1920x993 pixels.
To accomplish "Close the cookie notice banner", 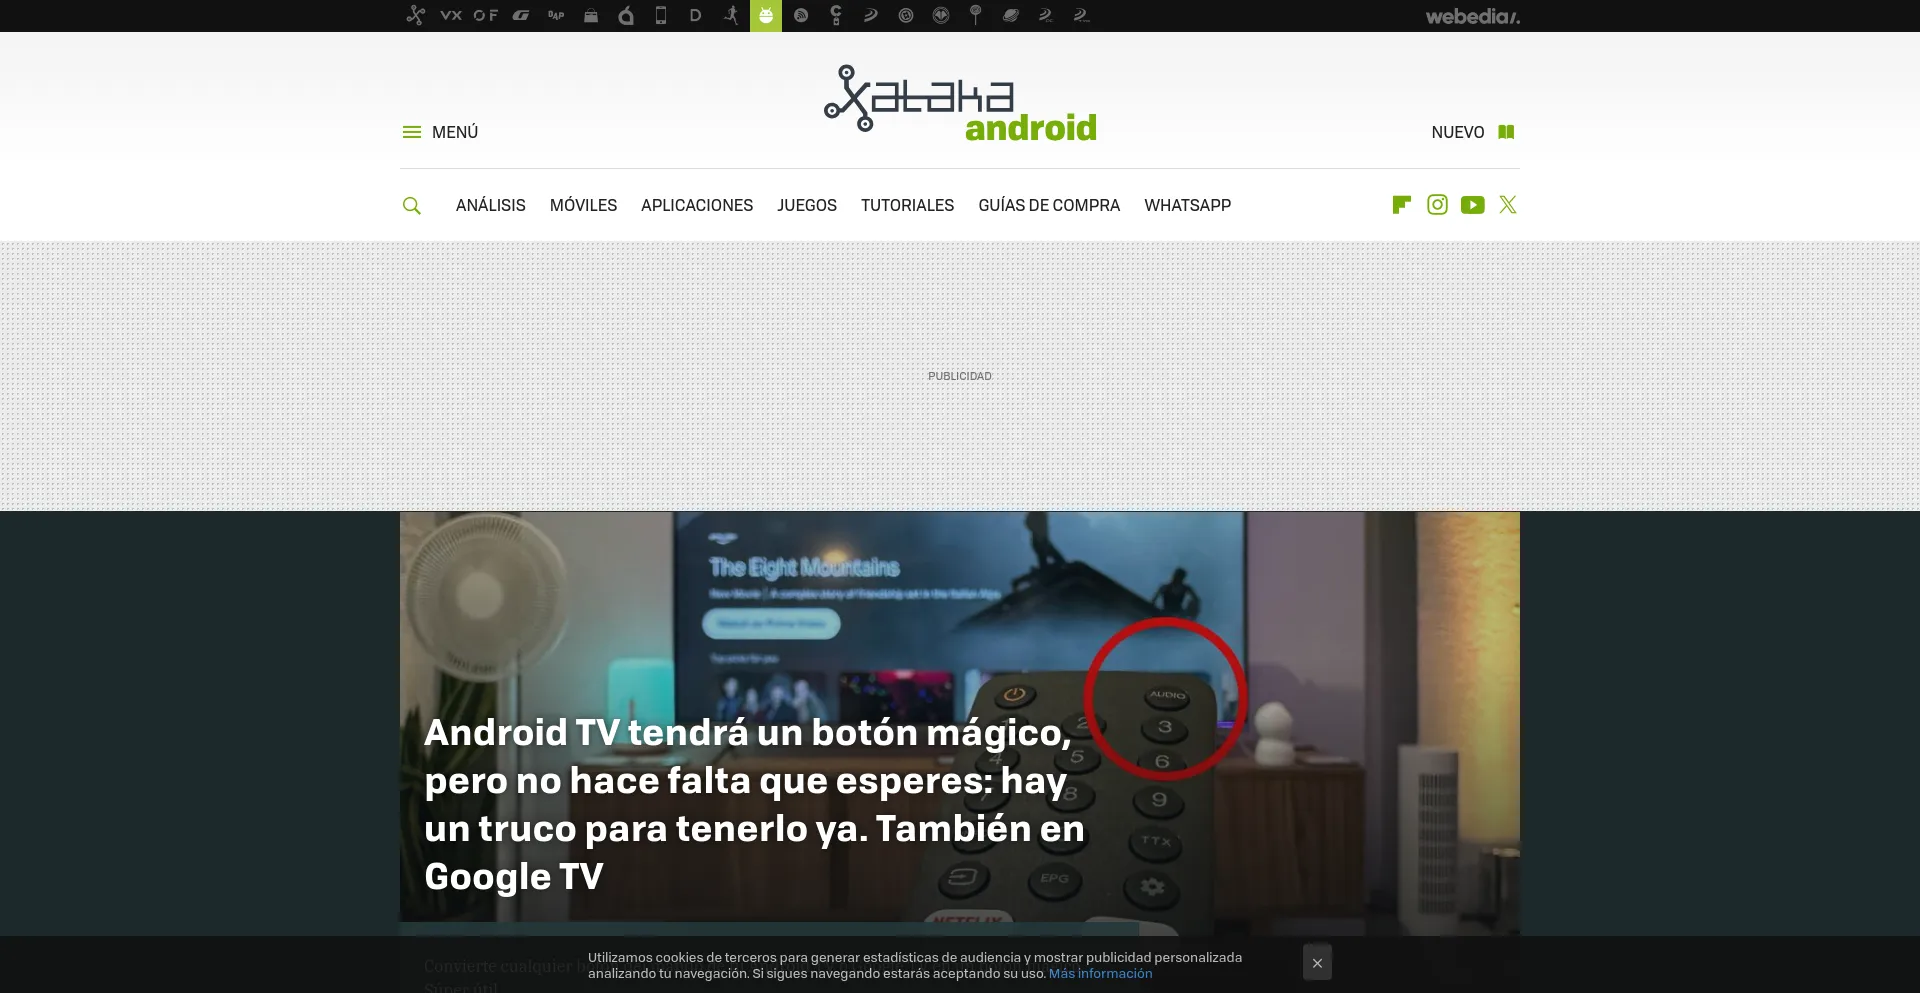I will [1317, 963].
